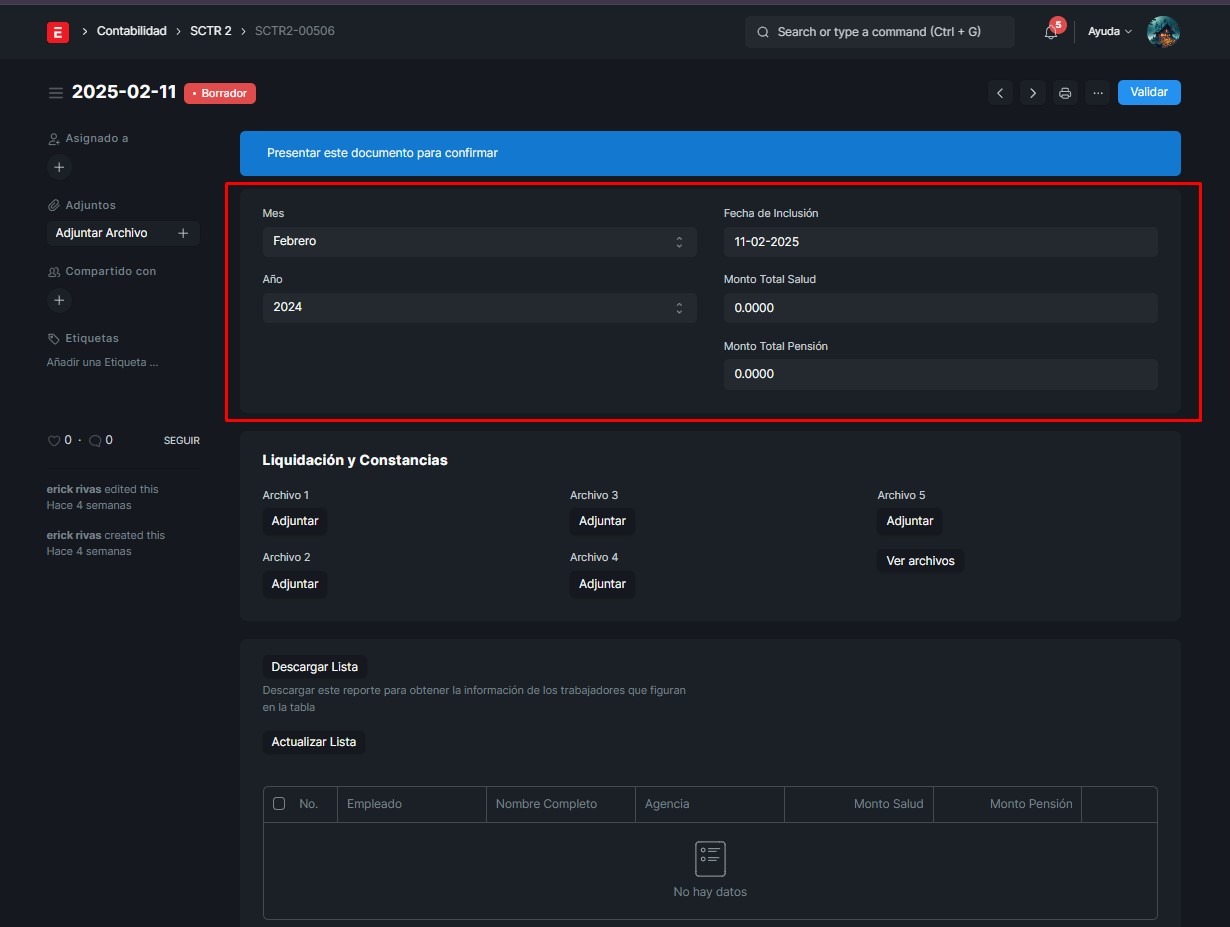1230x927 pixels.
Task: Navigate to SCTR 2 breadcrumb
Action: coord(210,31)
